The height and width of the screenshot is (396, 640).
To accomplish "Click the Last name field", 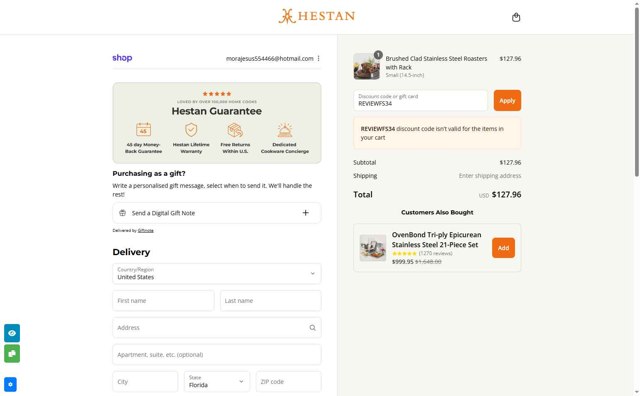I will pos(271,300).
